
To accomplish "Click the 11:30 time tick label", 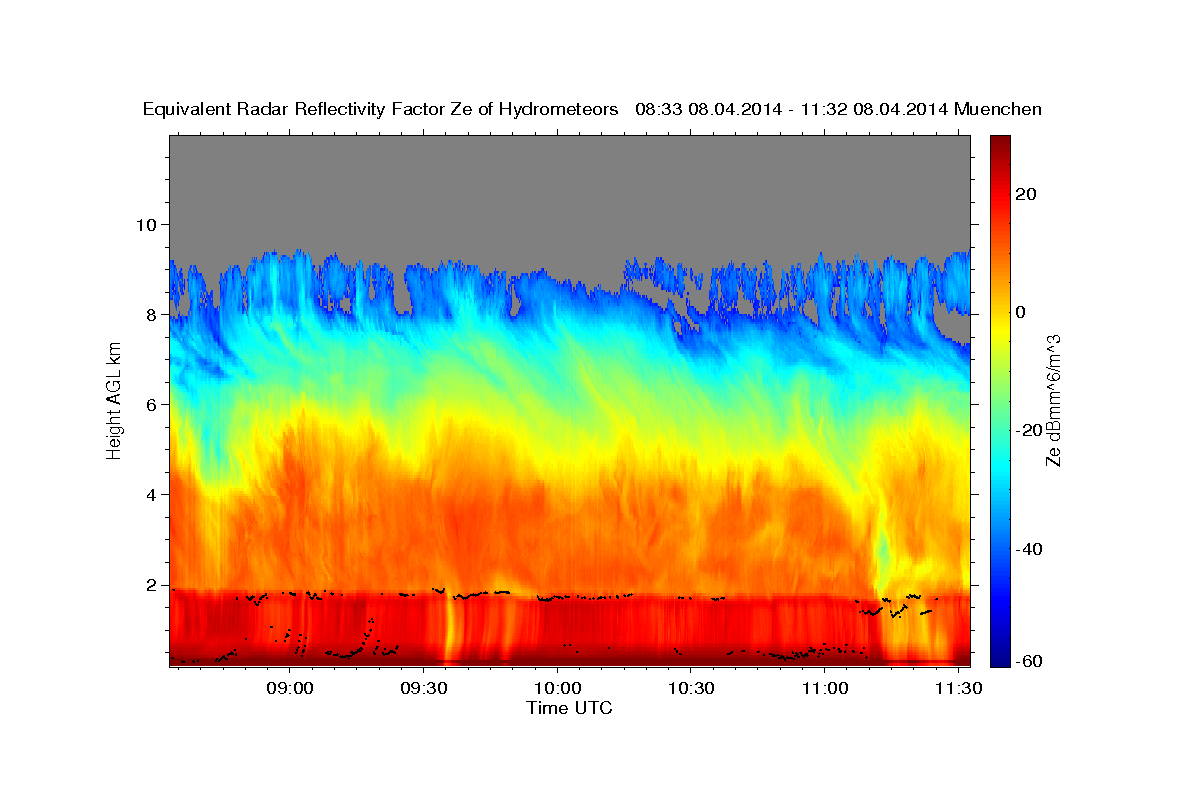I will 958,689.
